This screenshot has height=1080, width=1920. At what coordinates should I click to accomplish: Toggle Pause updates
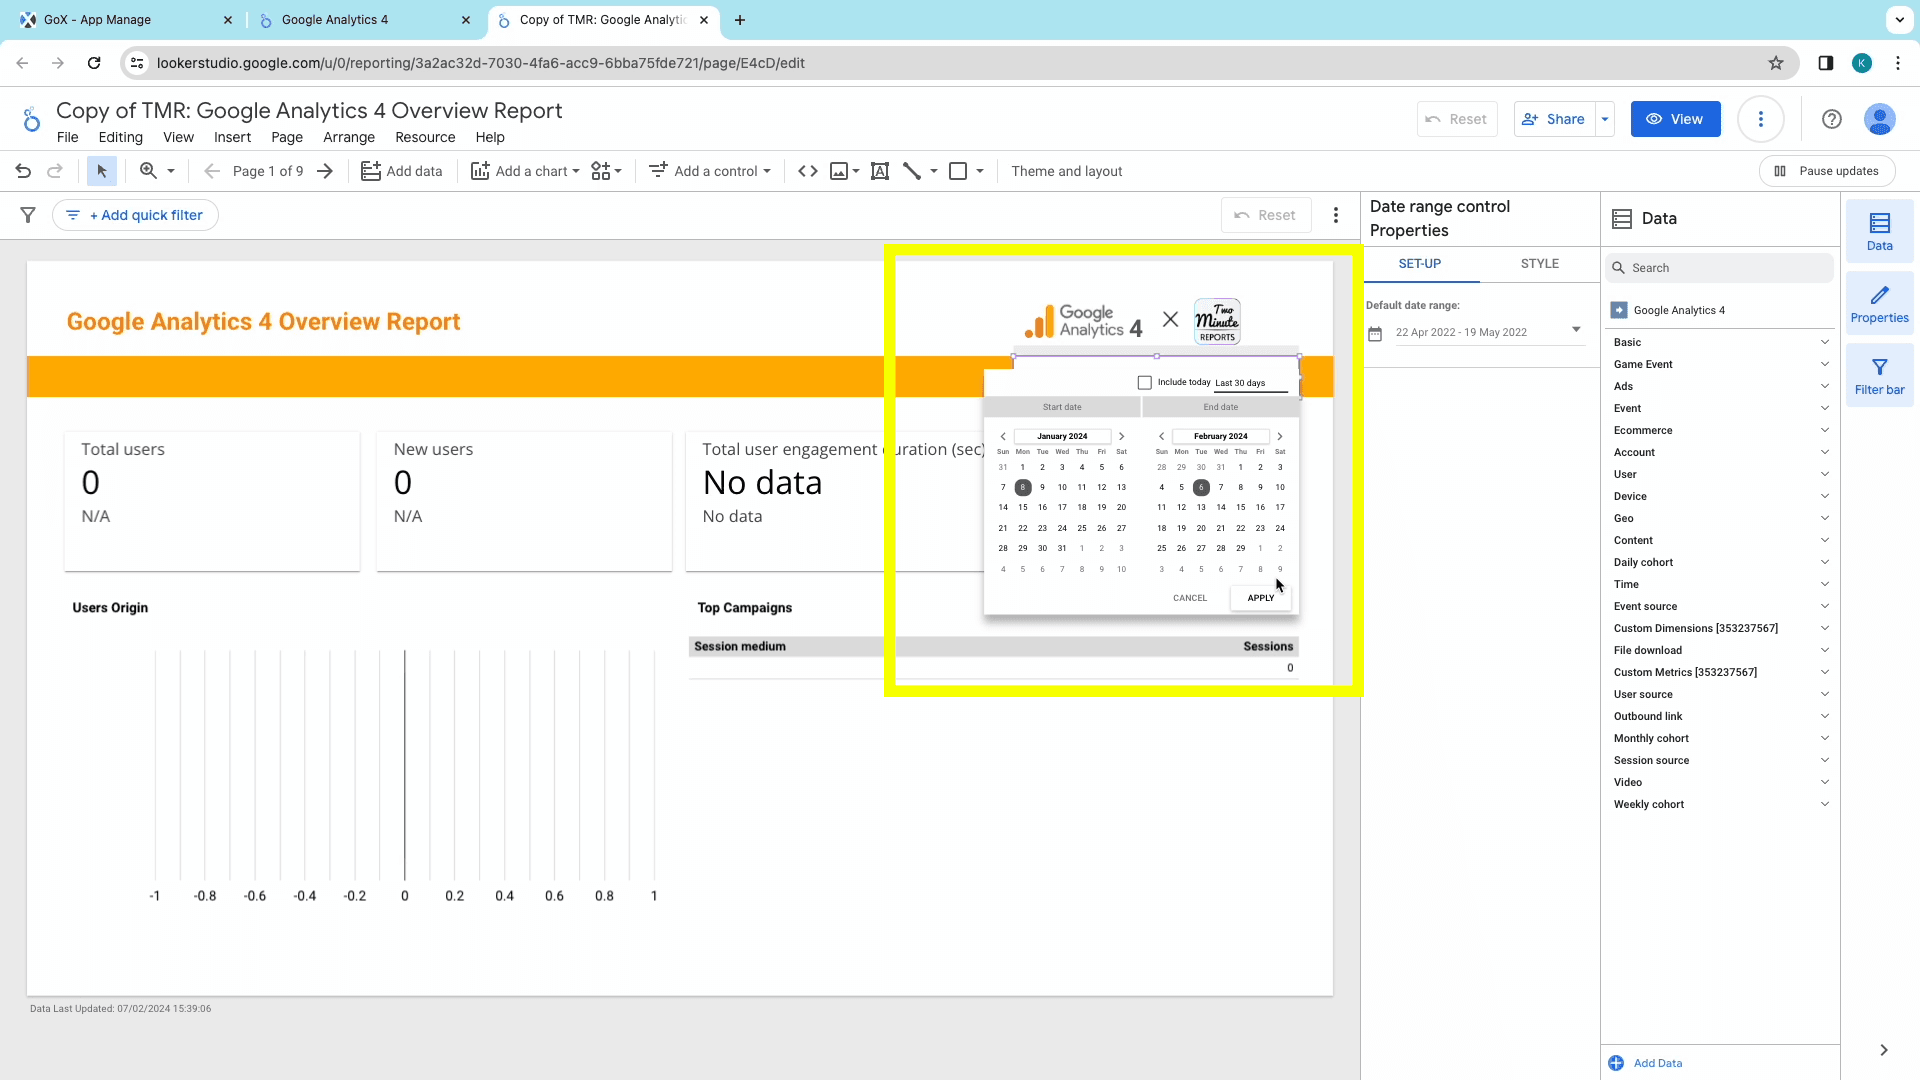point(1827,171)
